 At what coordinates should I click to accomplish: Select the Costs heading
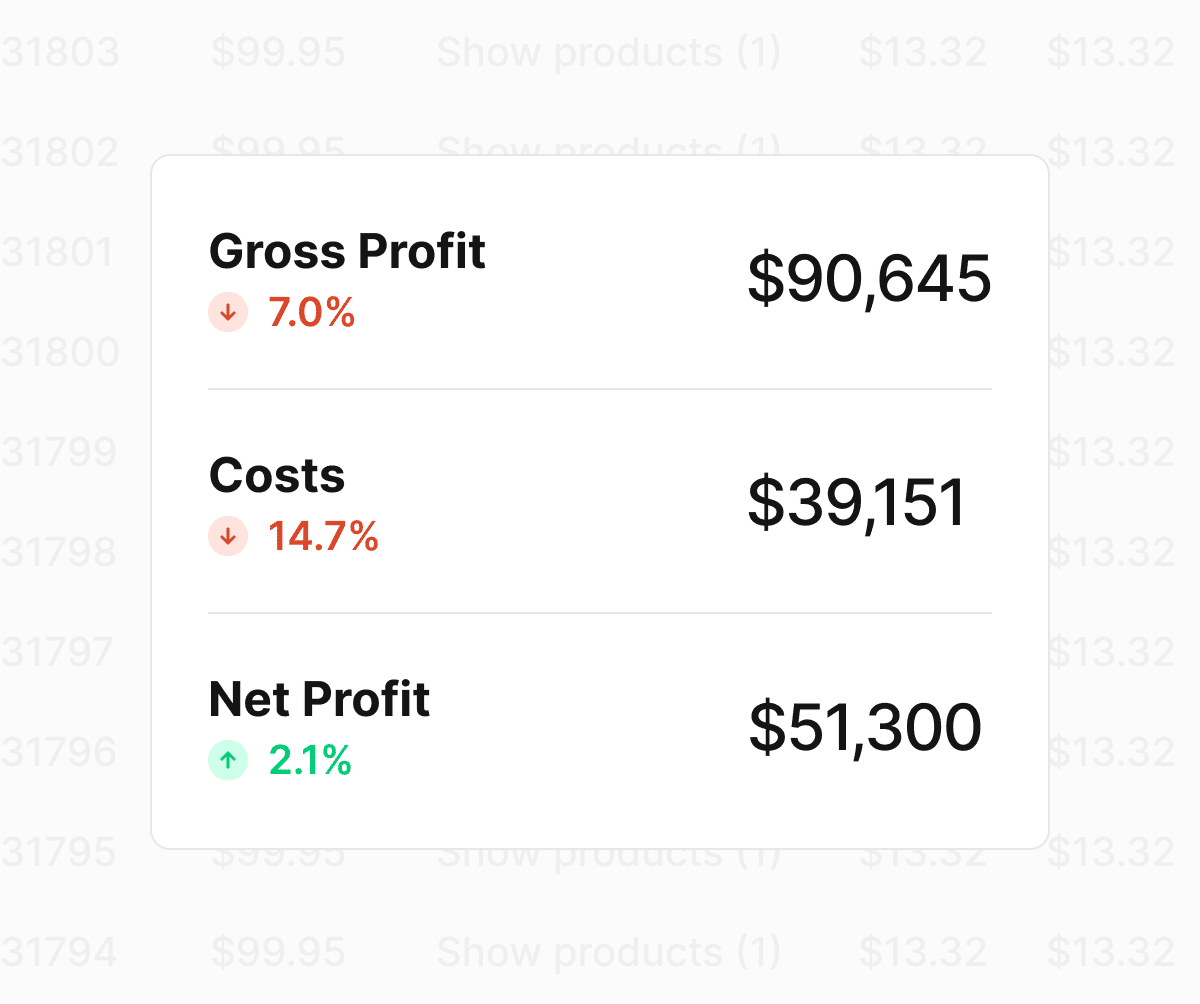pyautogui.click(x=277, y=475)
